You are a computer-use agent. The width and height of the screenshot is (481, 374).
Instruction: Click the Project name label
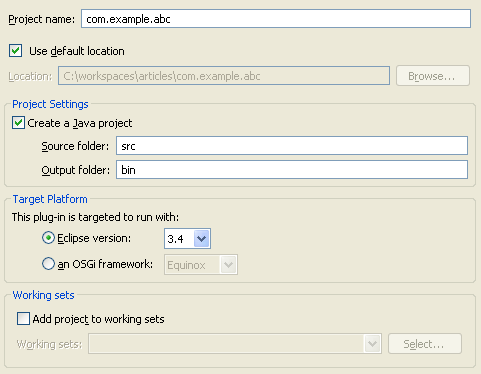coord(42,19)
